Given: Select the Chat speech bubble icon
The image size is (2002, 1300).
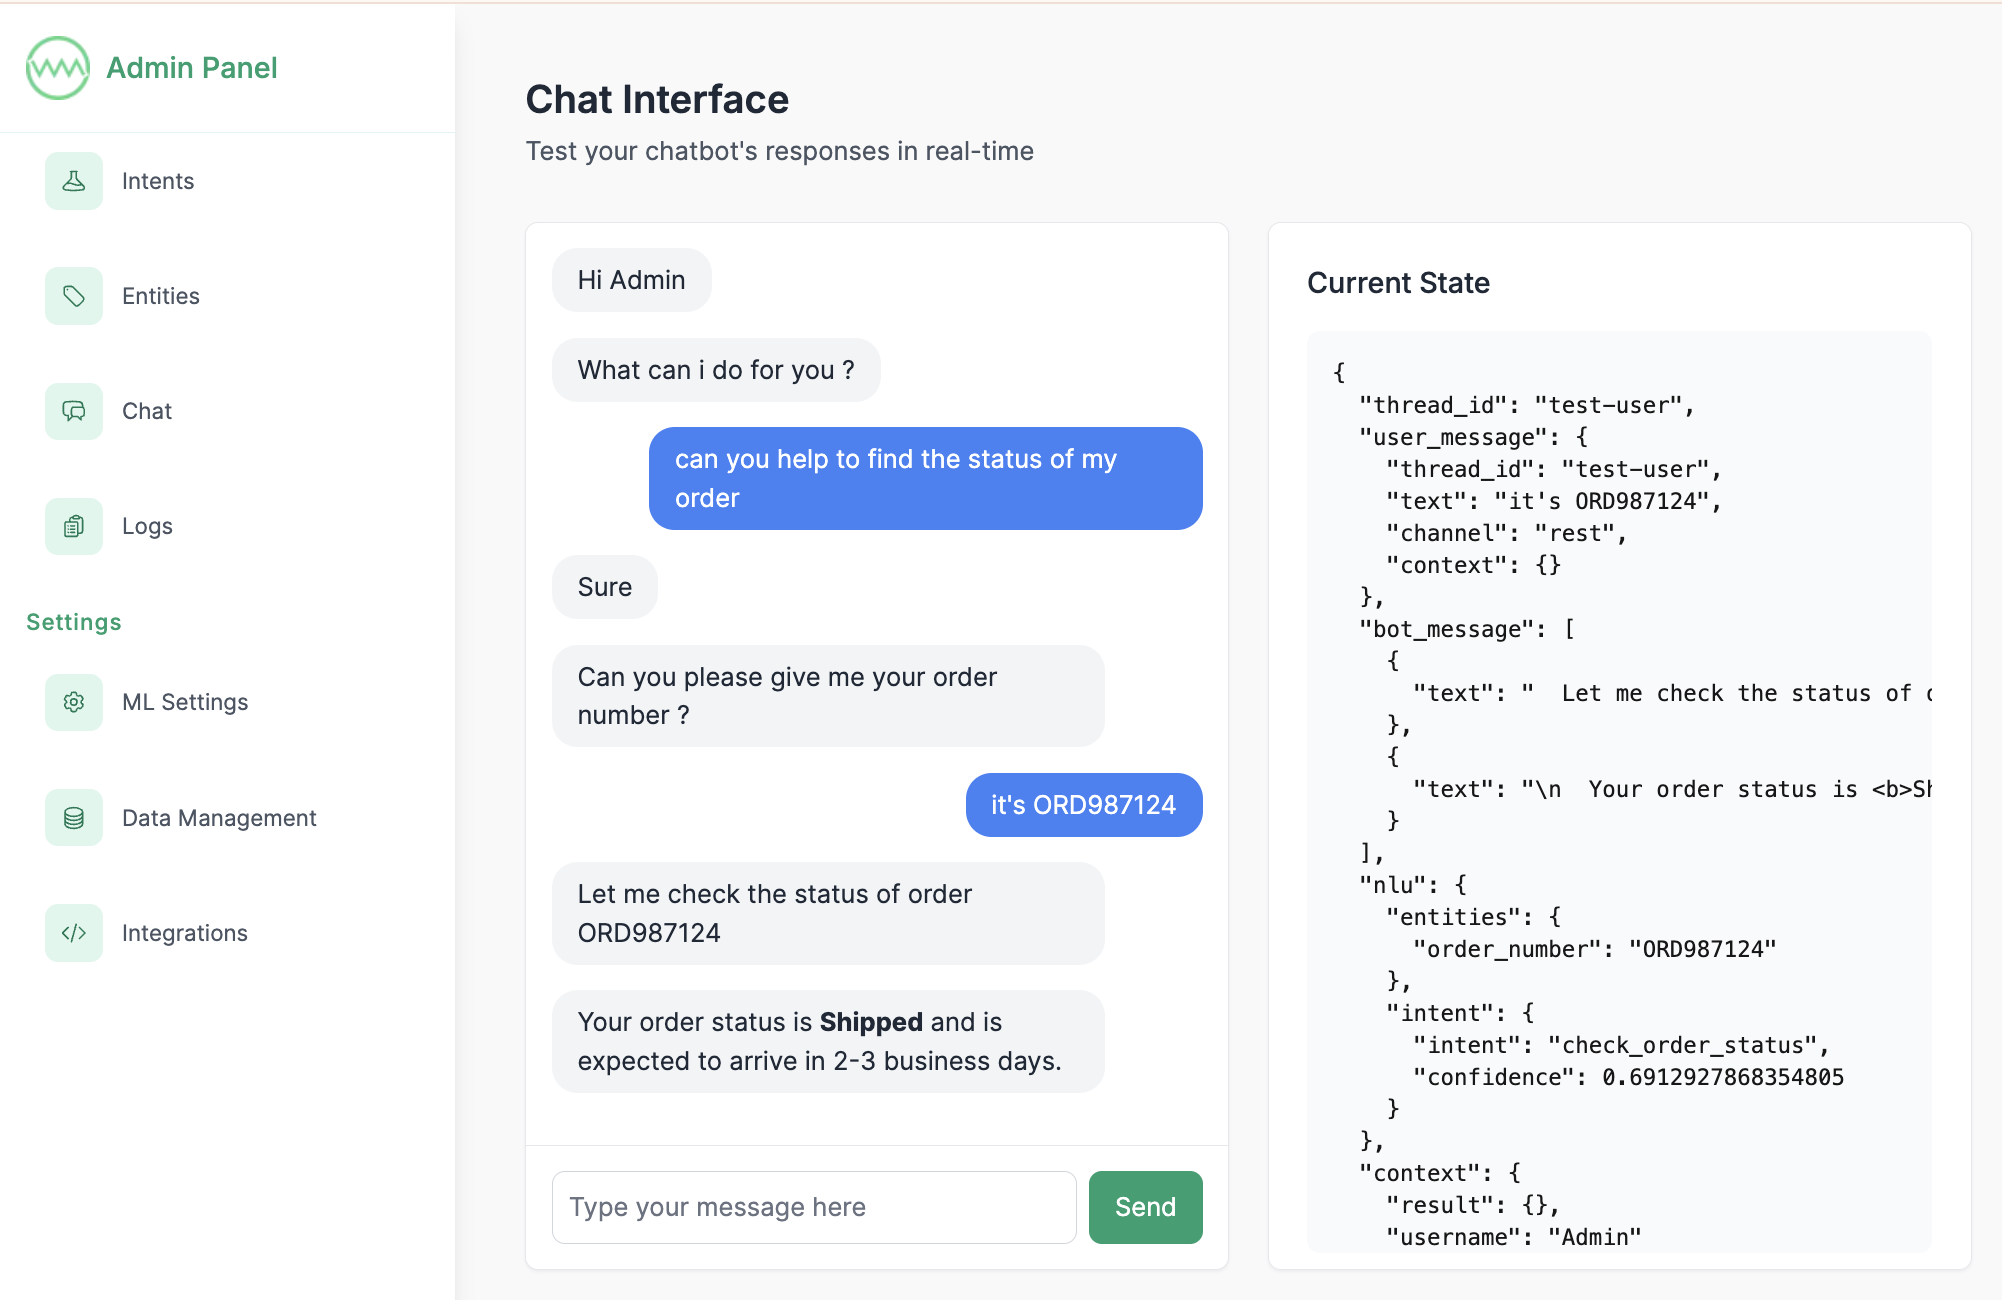Looking at the screenshot, I should point(73,411).
